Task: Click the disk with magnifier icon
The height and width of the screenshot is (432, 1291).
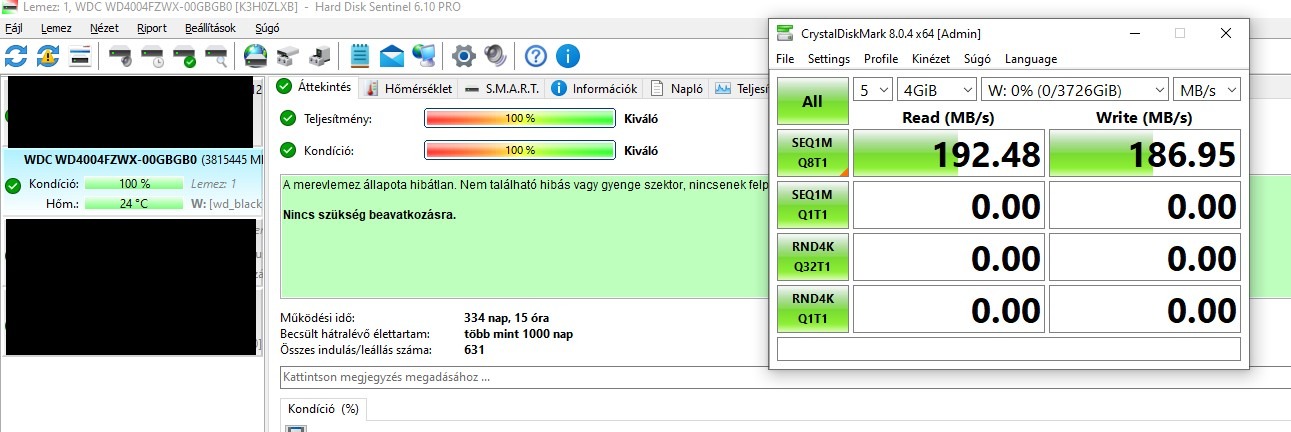Action: pyautogui.click(x=216, y=55)
